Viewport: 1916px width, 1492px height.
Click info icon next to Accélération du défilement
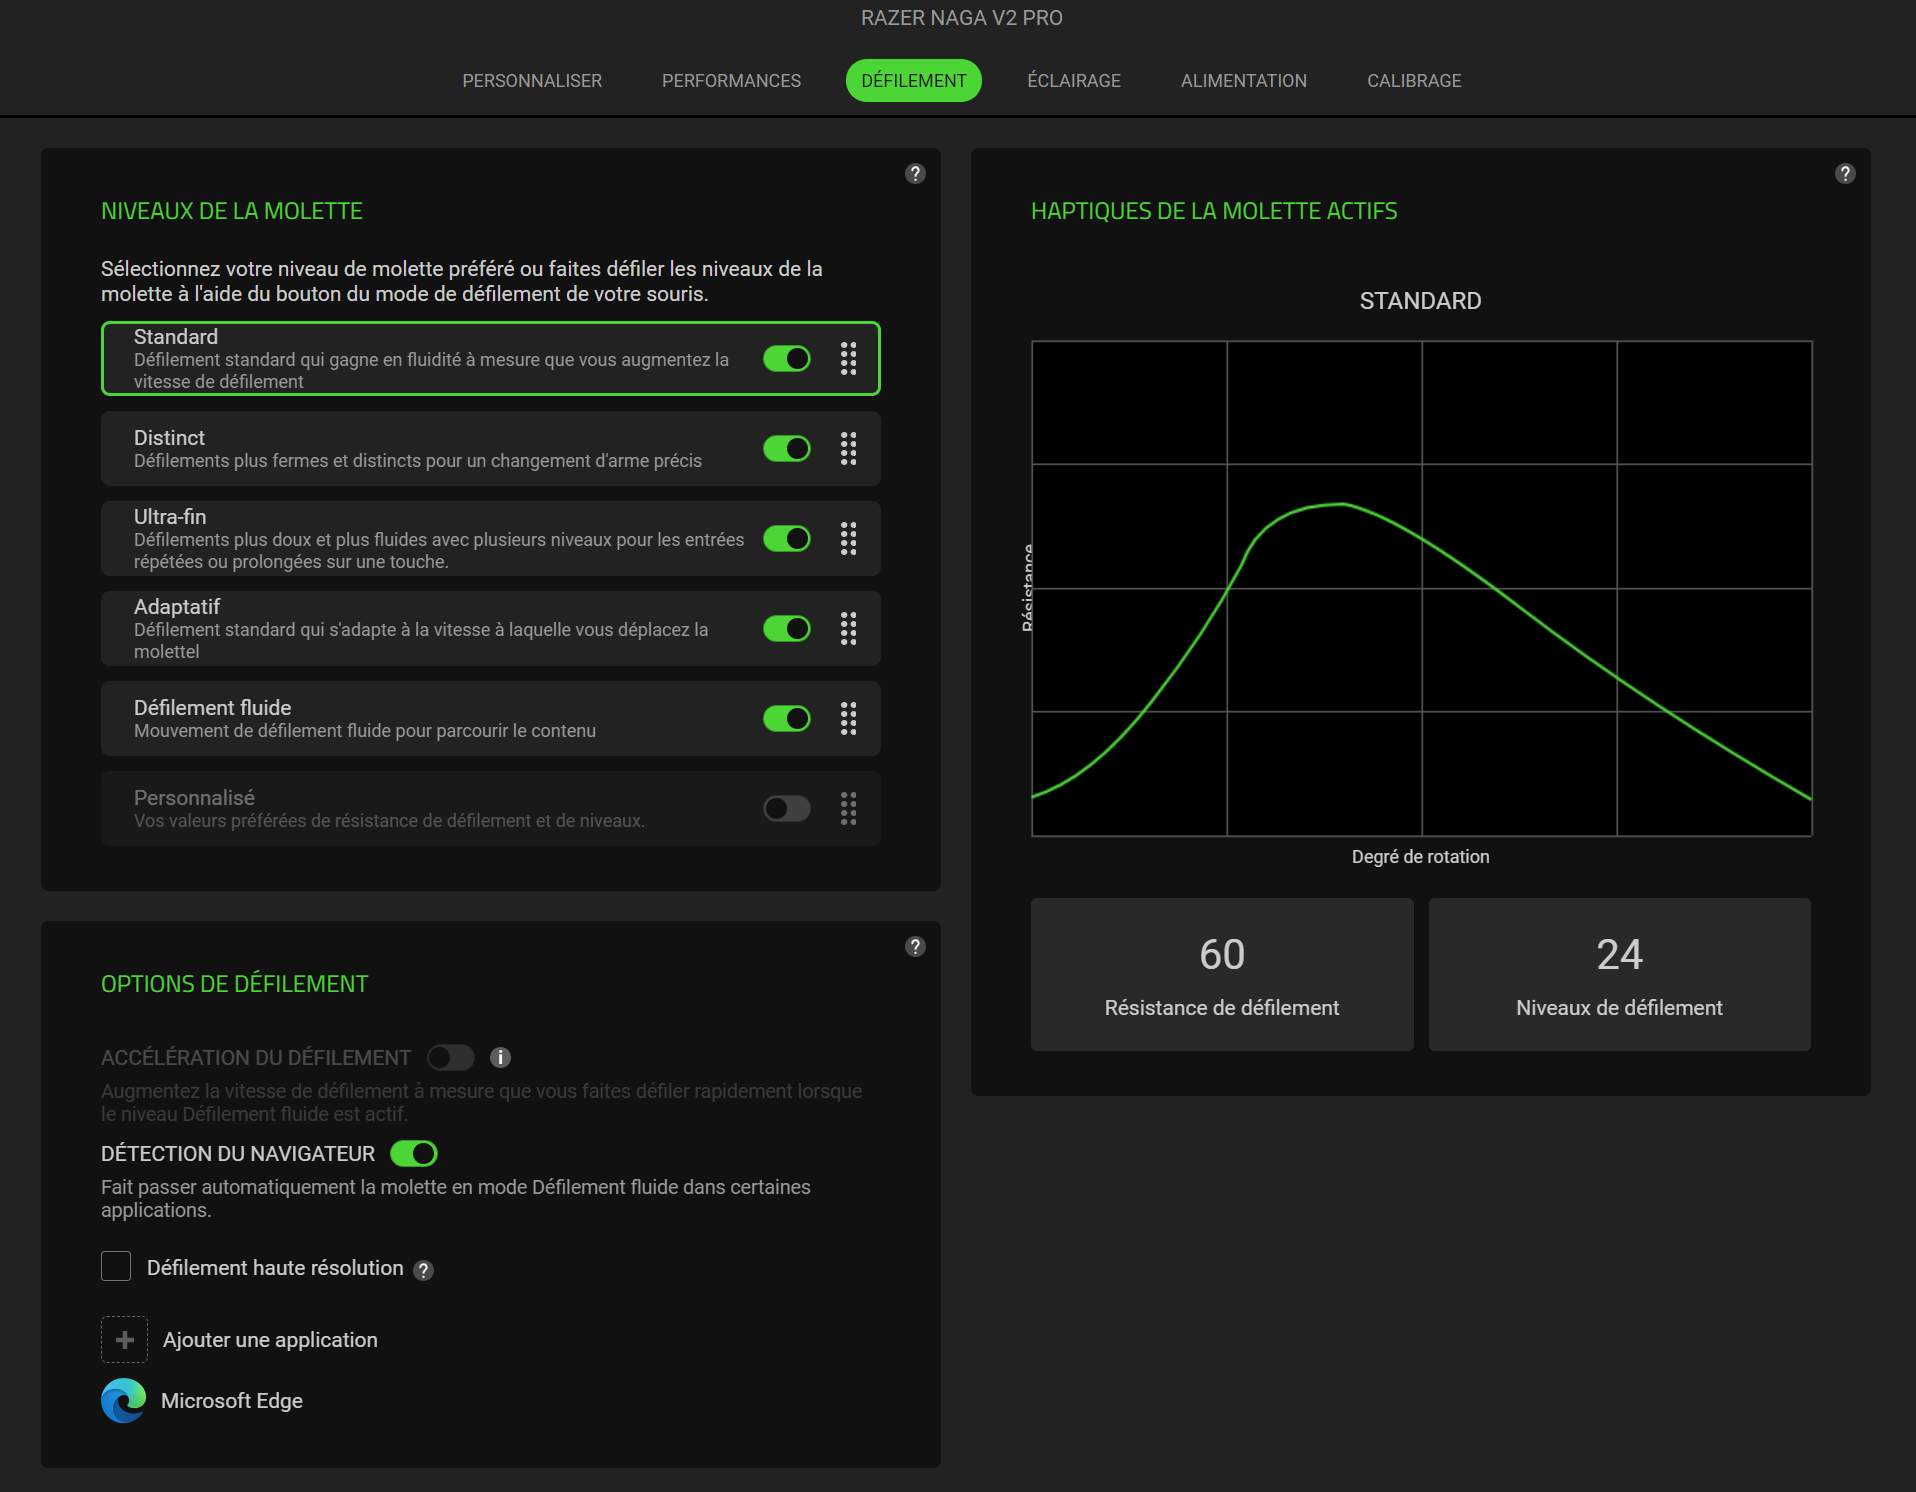pyautogui.click(x=501, y=1057)
